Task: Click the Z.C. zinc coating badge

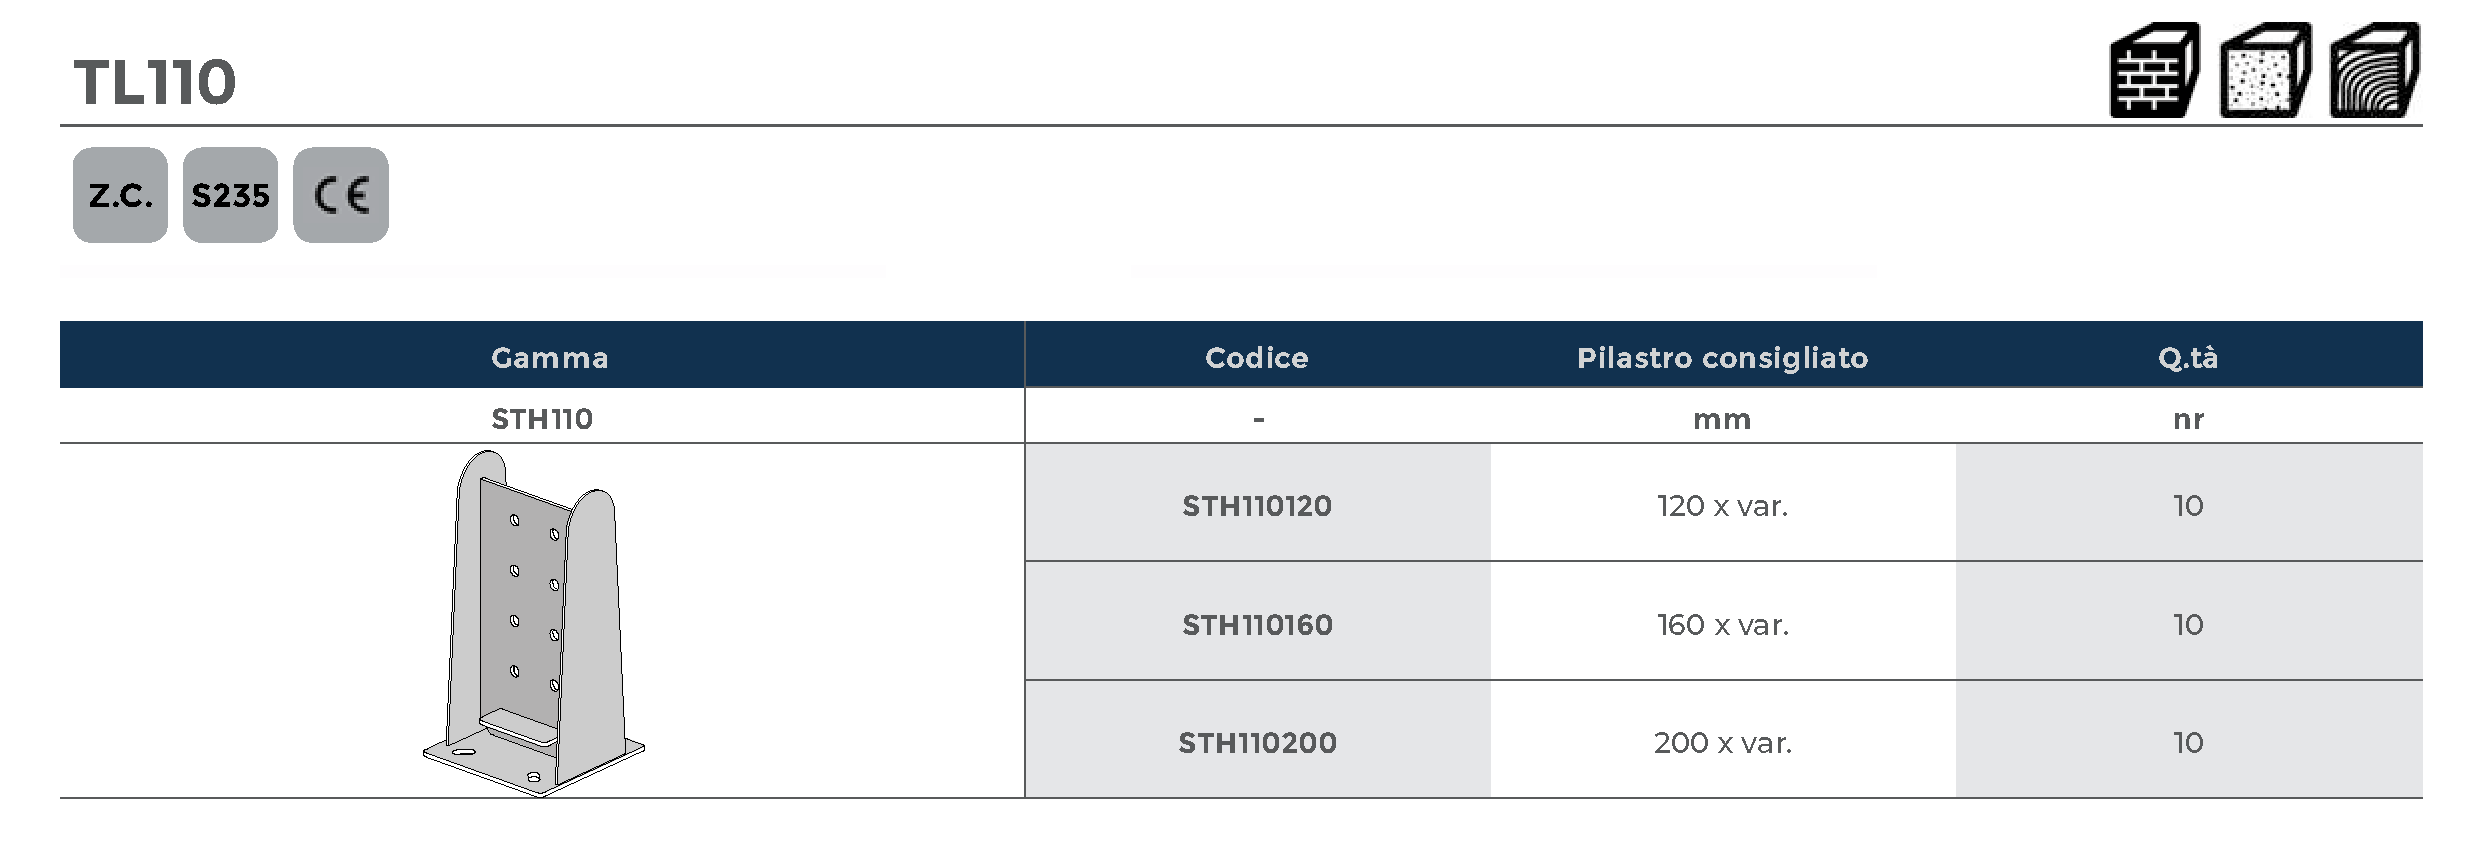Action: pos(120,195)
